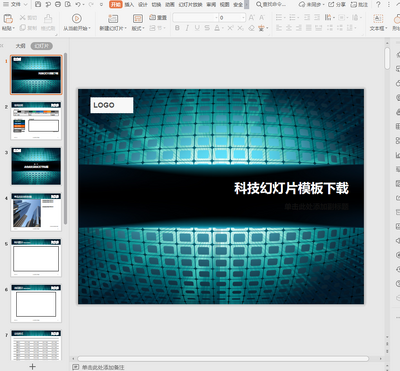The width and height of the screenshot is (400, 371).
Task: Click the clear formatting eraser icon
Action: (252, 28)
